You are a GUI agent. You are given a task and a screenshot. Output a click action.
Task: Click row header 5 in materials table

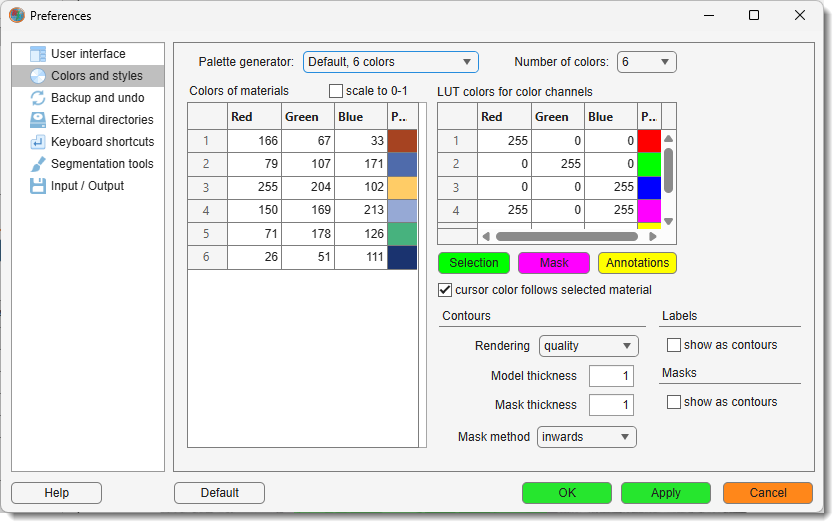click(x=207, y=234)
